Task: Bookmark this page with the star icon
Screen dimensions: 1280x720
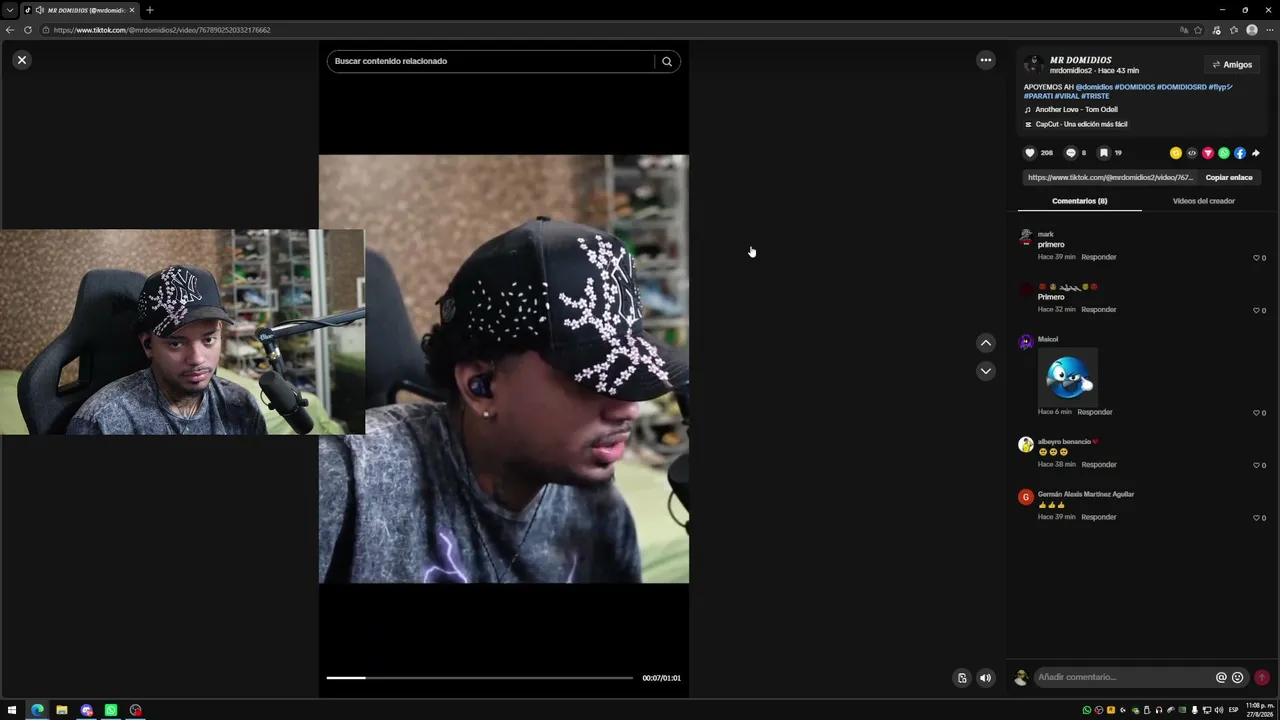Action: (x=1198, y=30)
